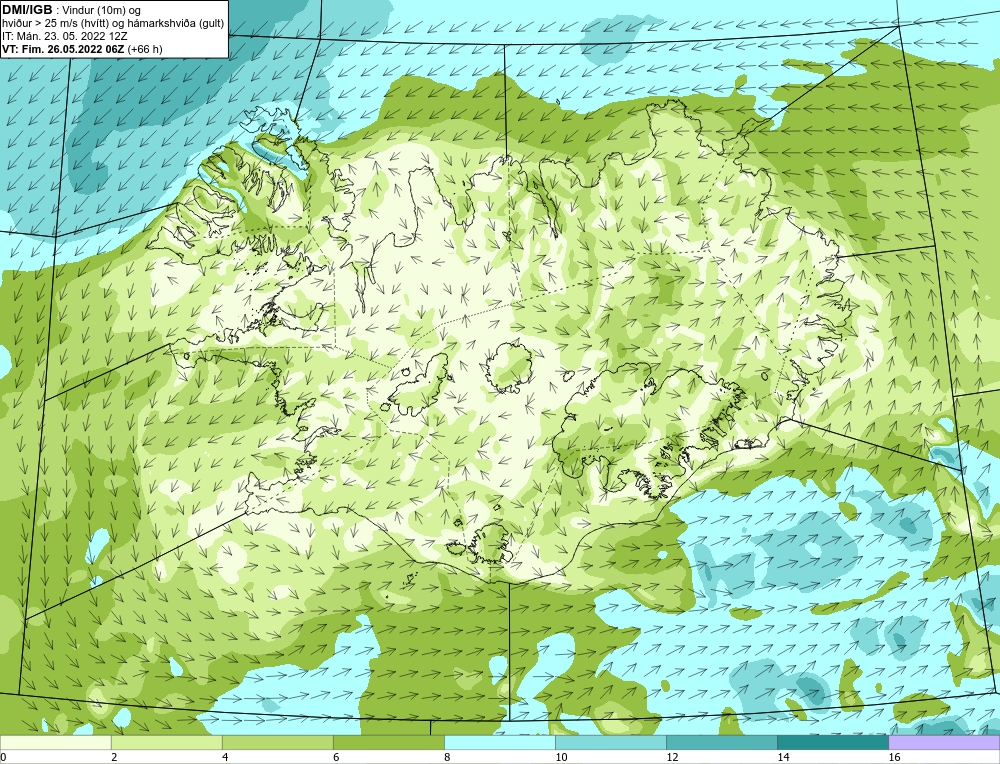Click the legend label '2'
The height and width of the screenshot is (764, 1000).
point(114,757)
